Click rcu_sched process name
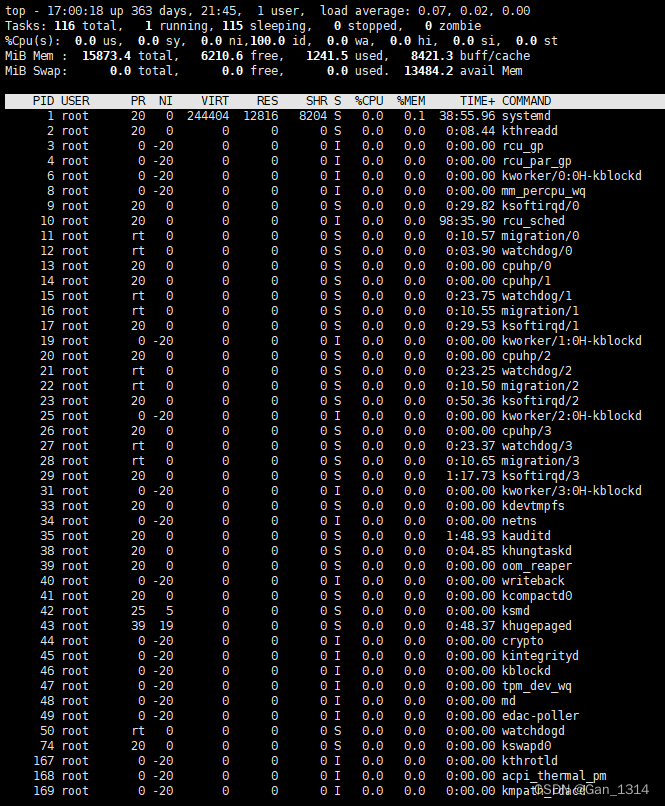665x806 pixels. (533, 221)
